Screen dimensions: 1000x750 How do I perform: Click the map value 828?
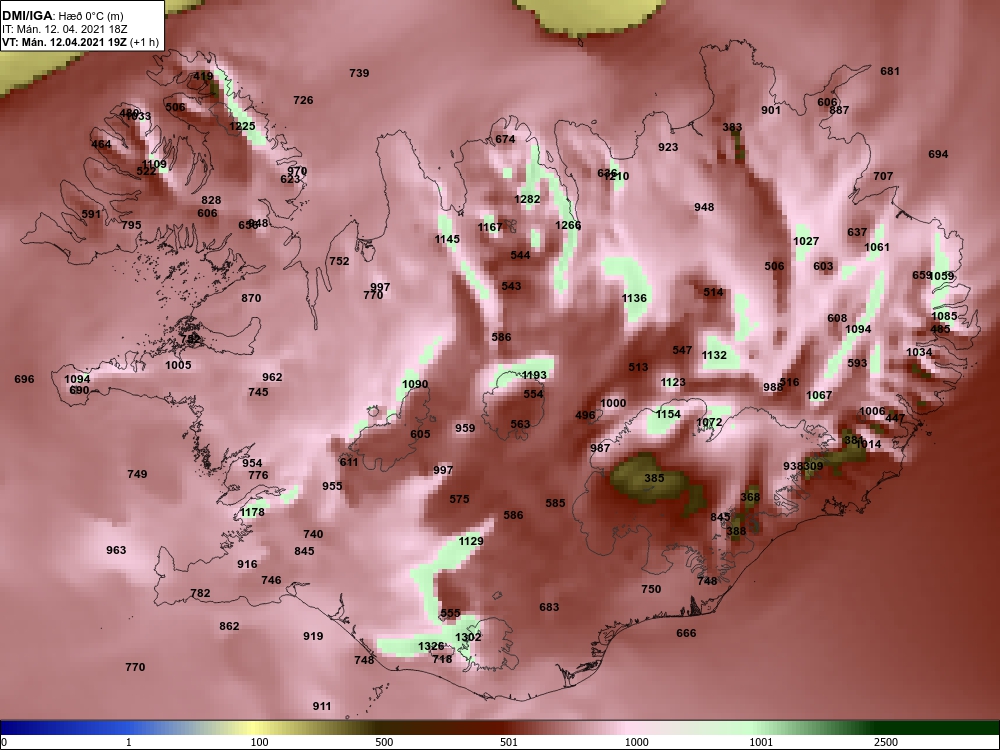click(211, 200)
